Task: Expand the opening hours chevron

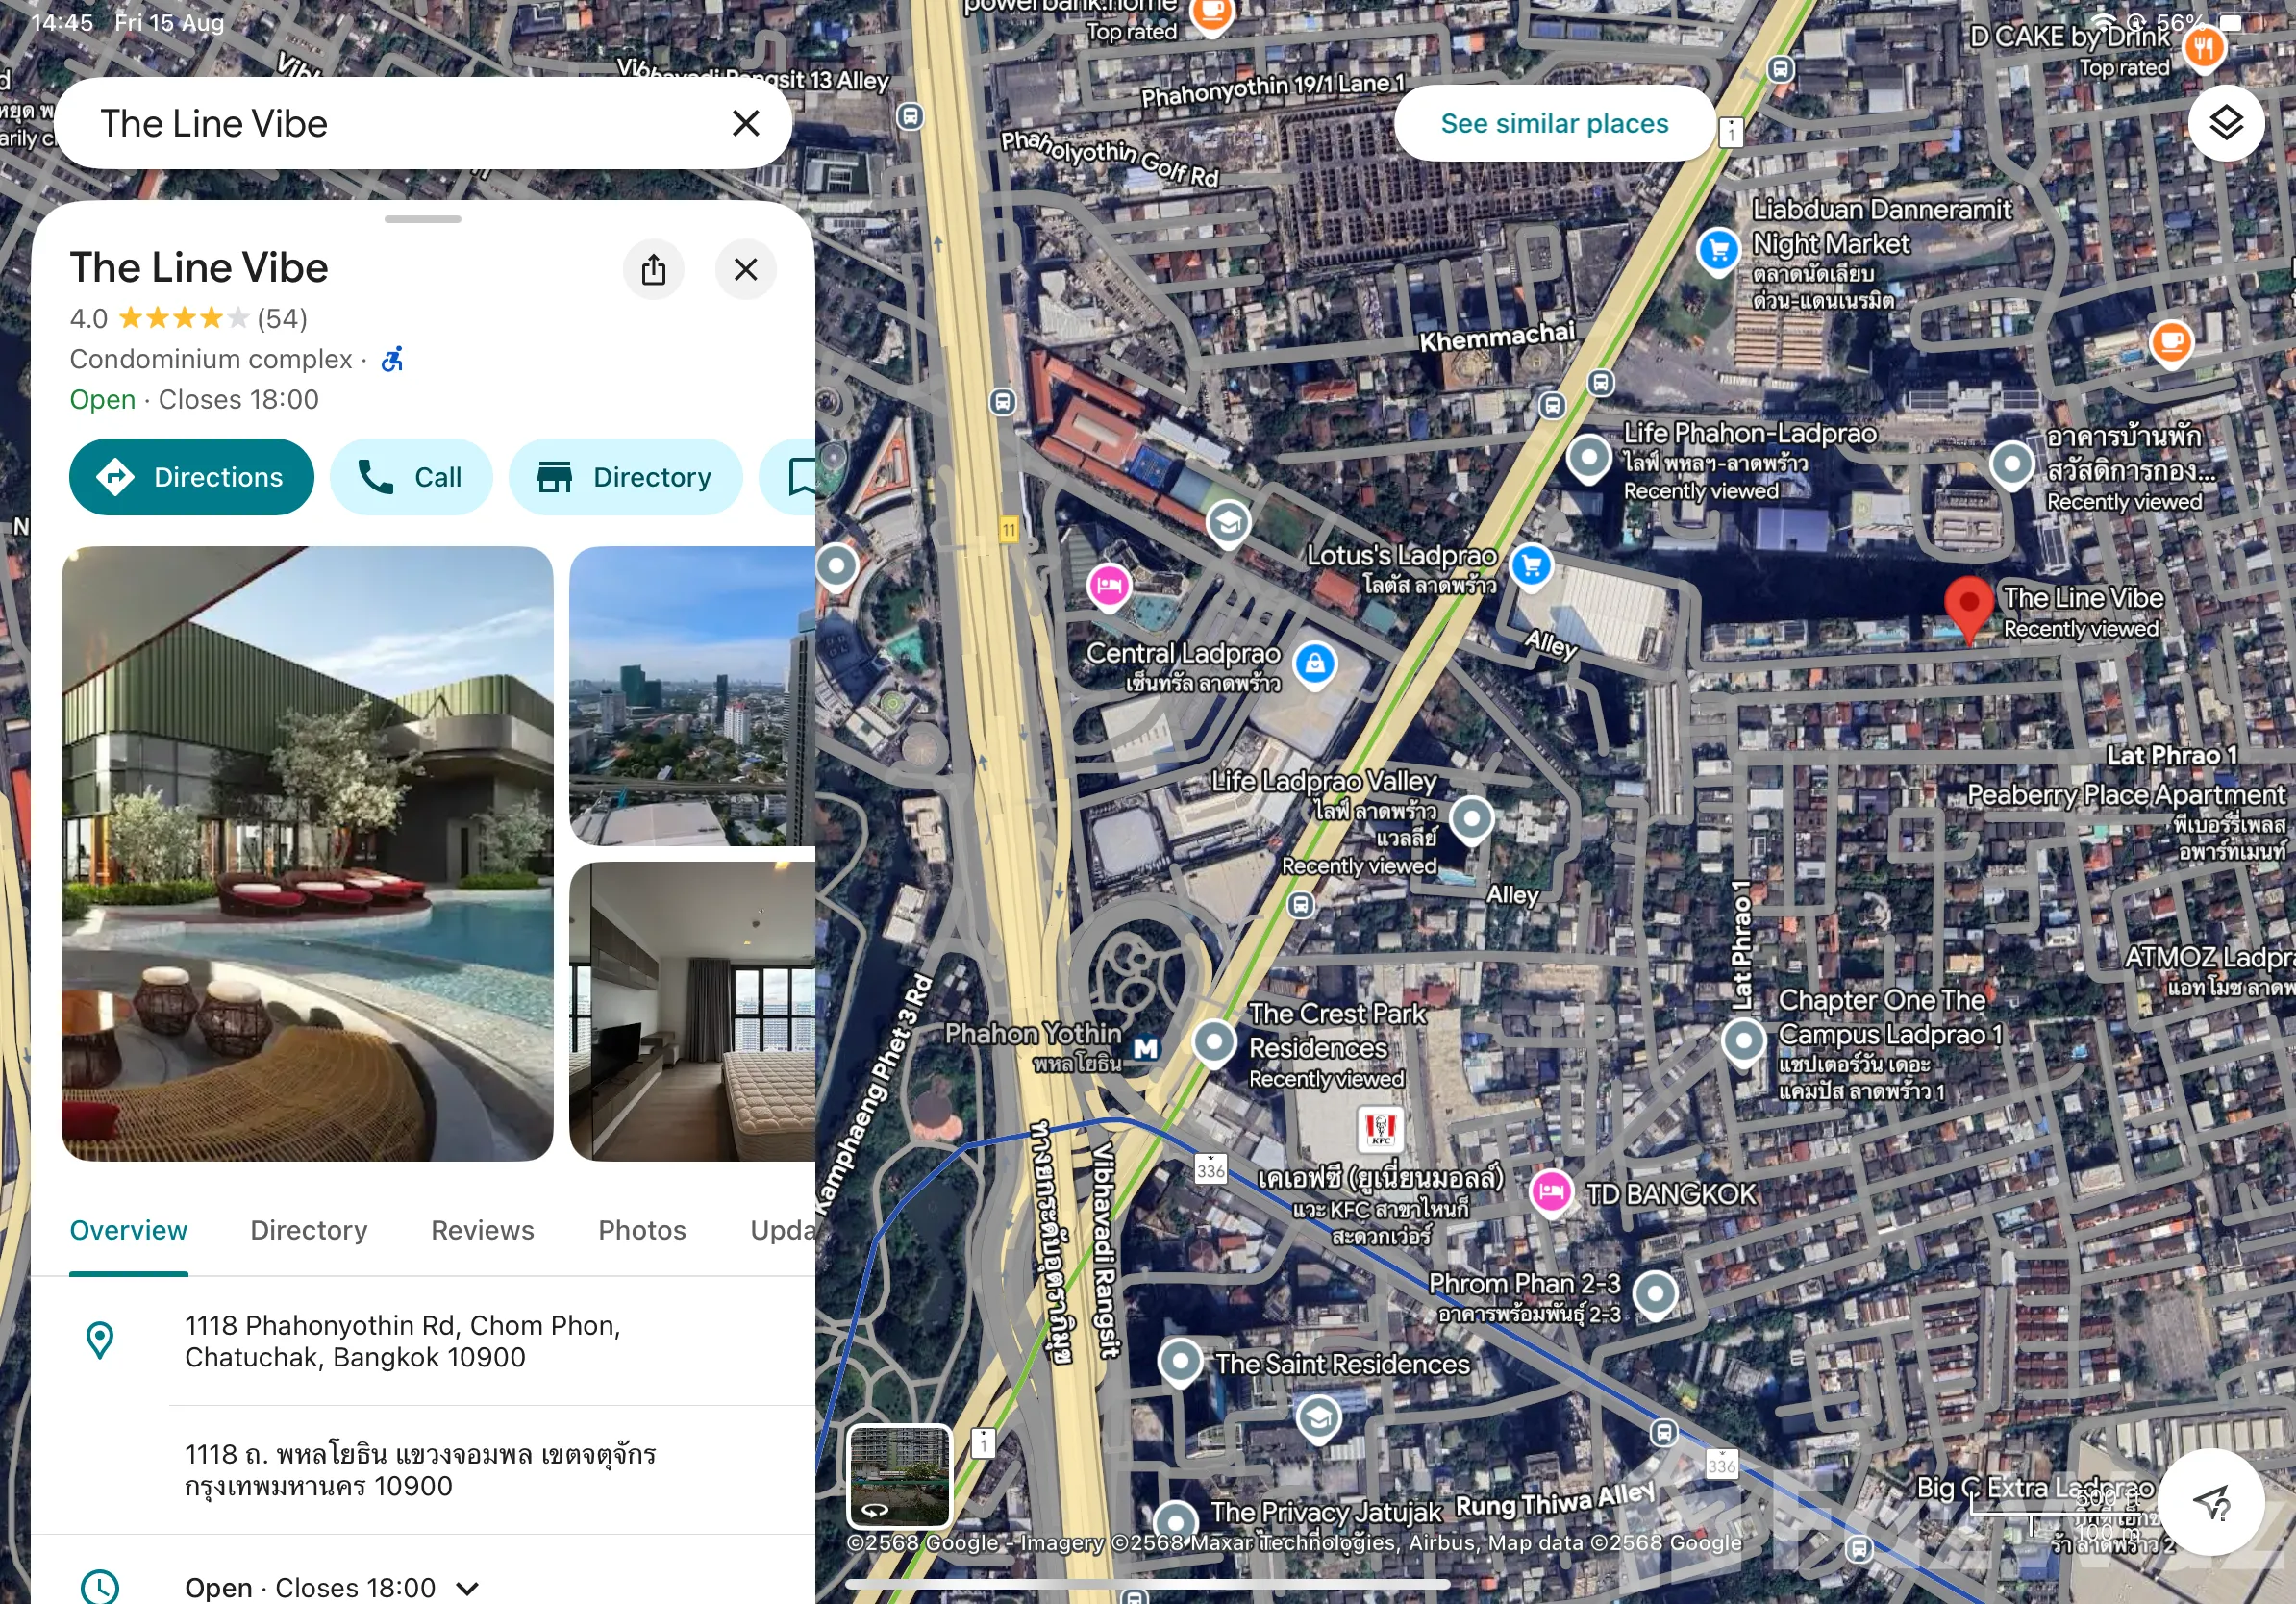Action: point(467,1587)
